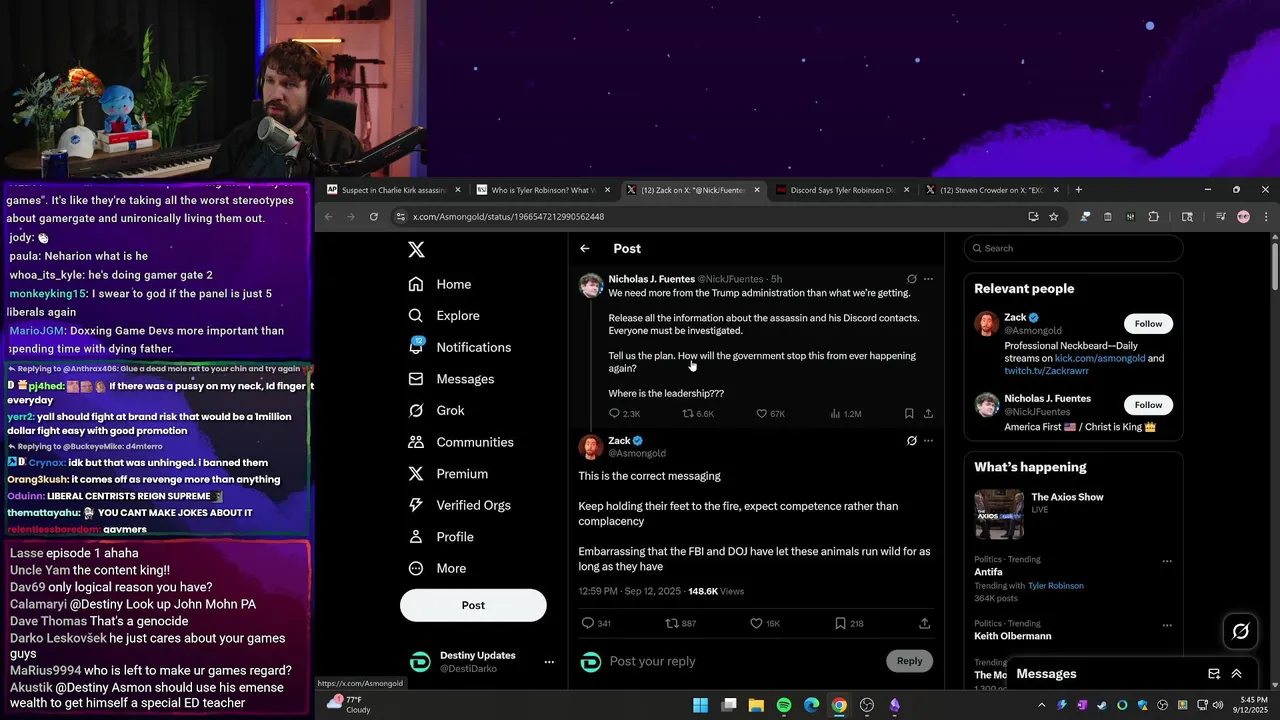Open the Grok icon on Zack's post

[x=911, y=440]
